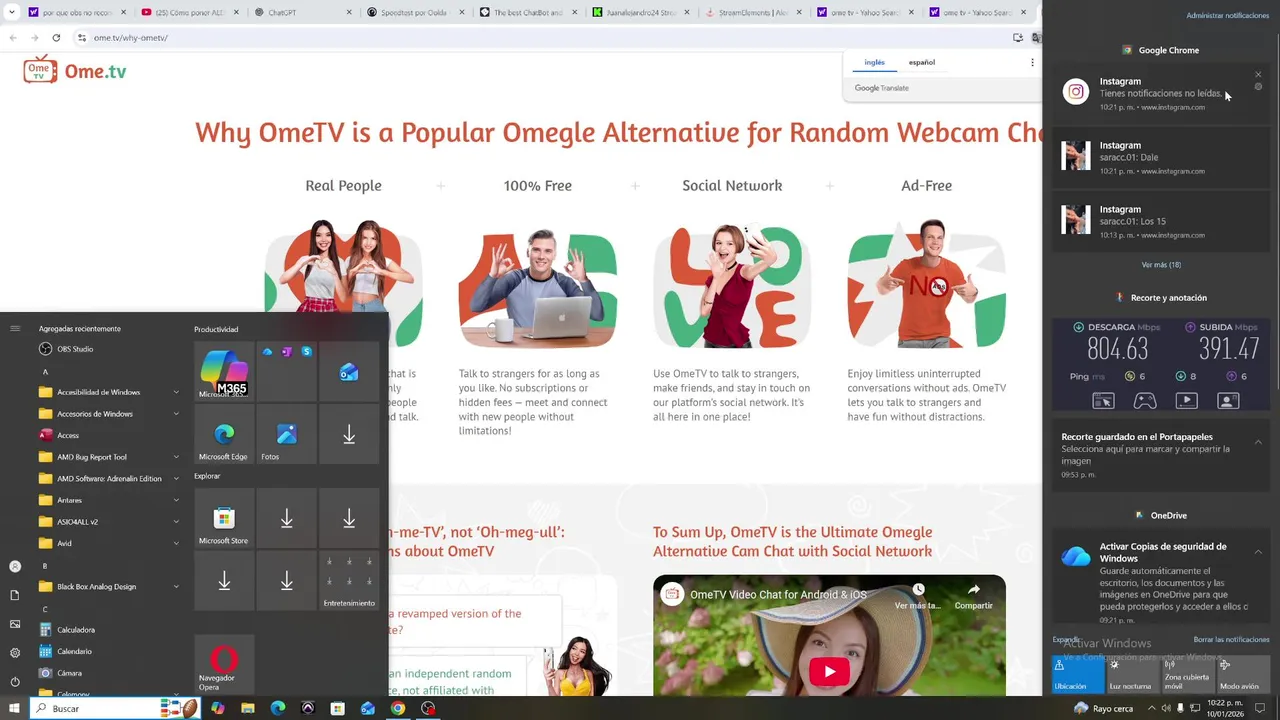Expand Accesorios de Windows folder

click(x=110, y=414)
